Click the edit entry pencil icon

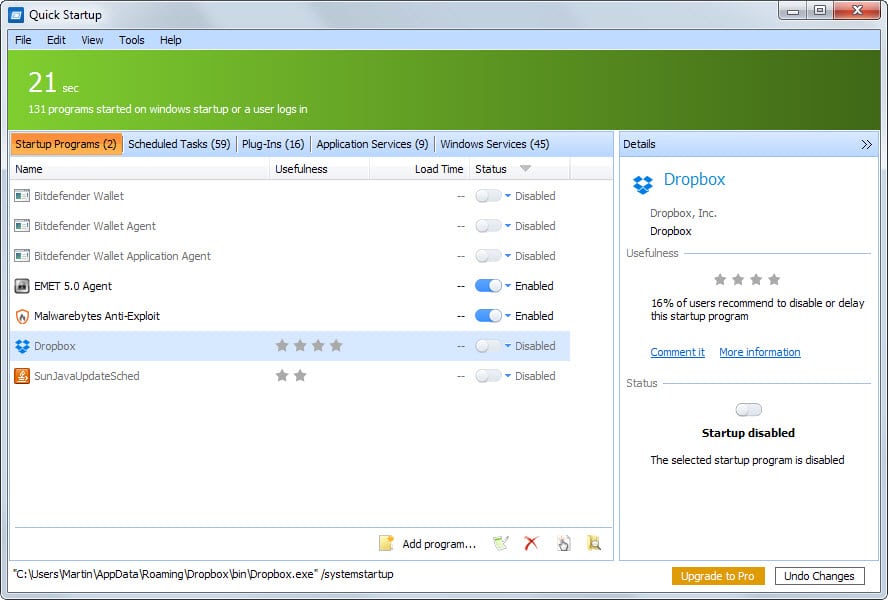pyautogui.click(x=501, y=543)
